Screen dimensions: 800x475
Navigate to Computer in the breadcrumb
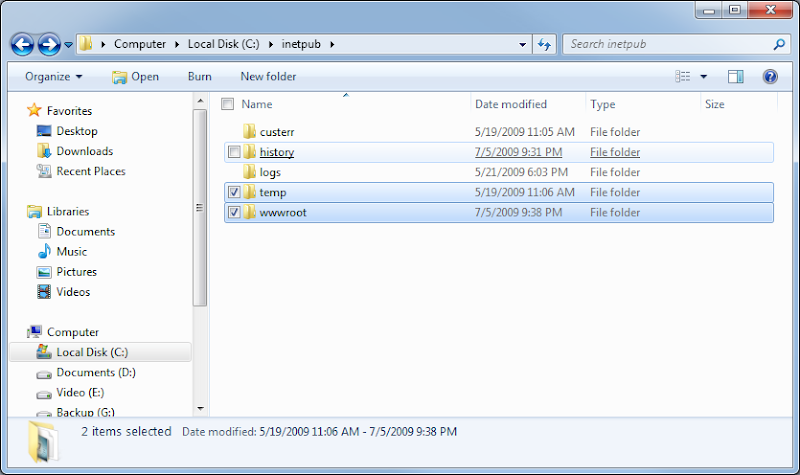coord(140,44)
